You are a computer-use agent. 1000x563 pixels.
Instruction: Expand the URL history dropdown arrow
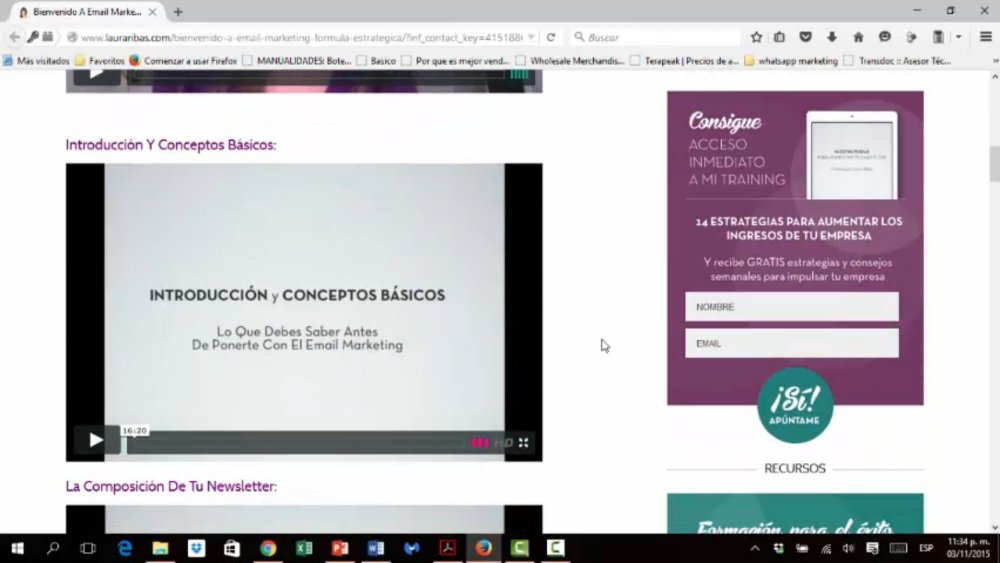pos(531,38)
